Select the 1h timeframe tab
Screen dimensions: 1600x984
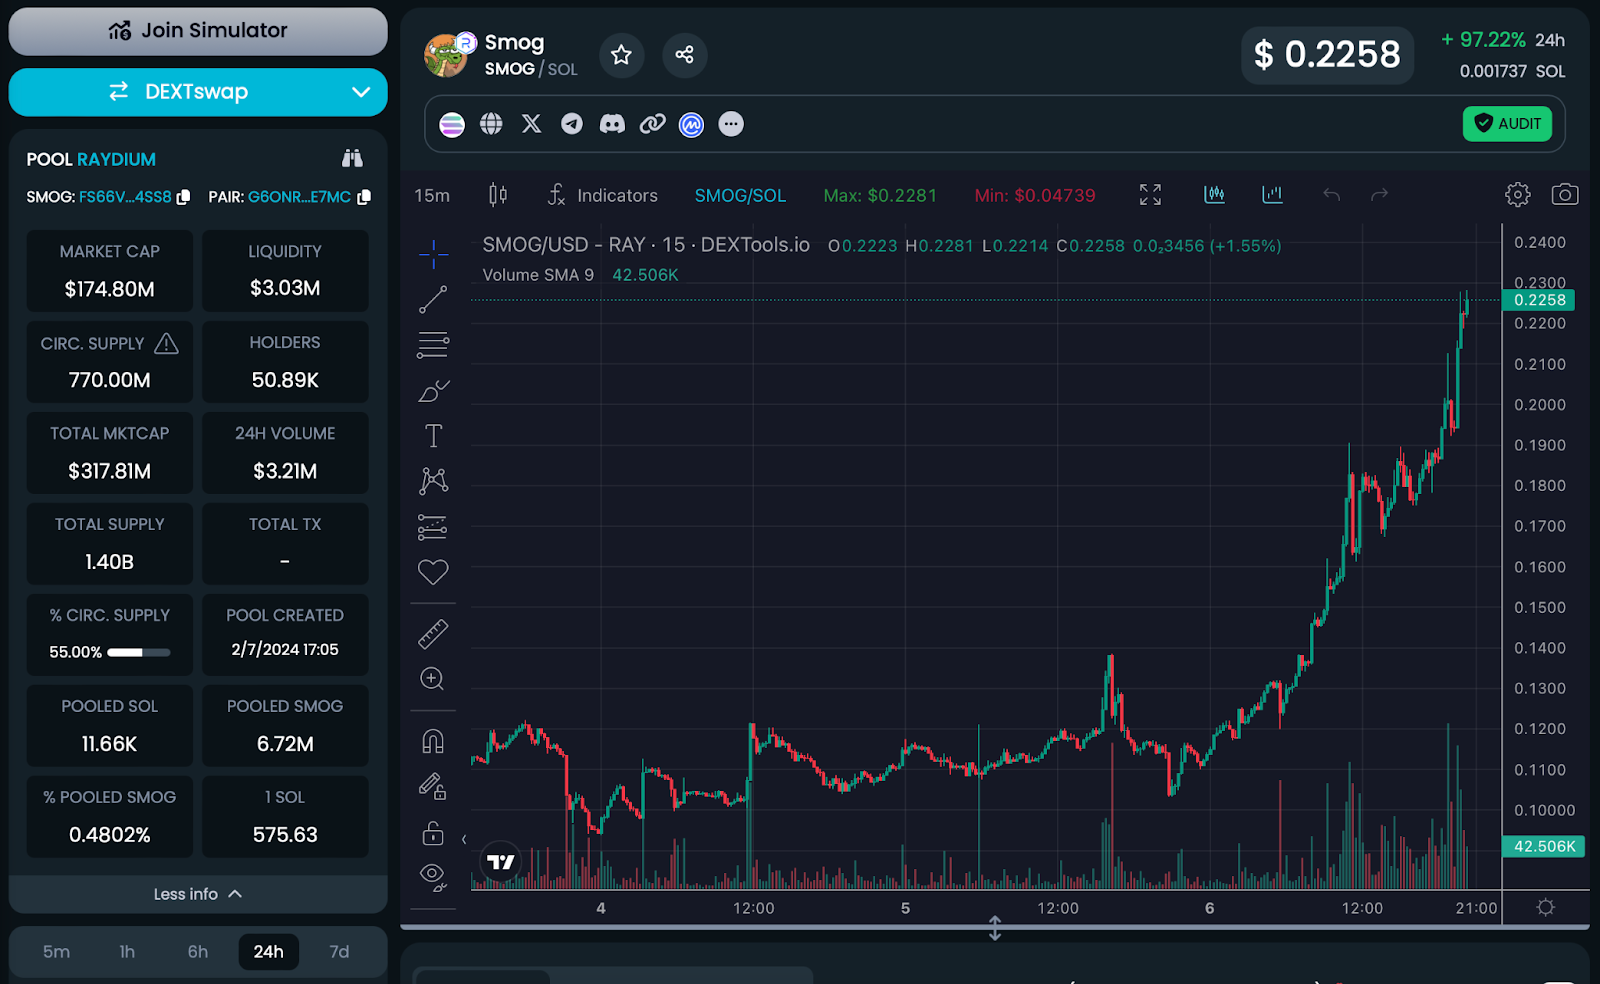tap(127, 951)
